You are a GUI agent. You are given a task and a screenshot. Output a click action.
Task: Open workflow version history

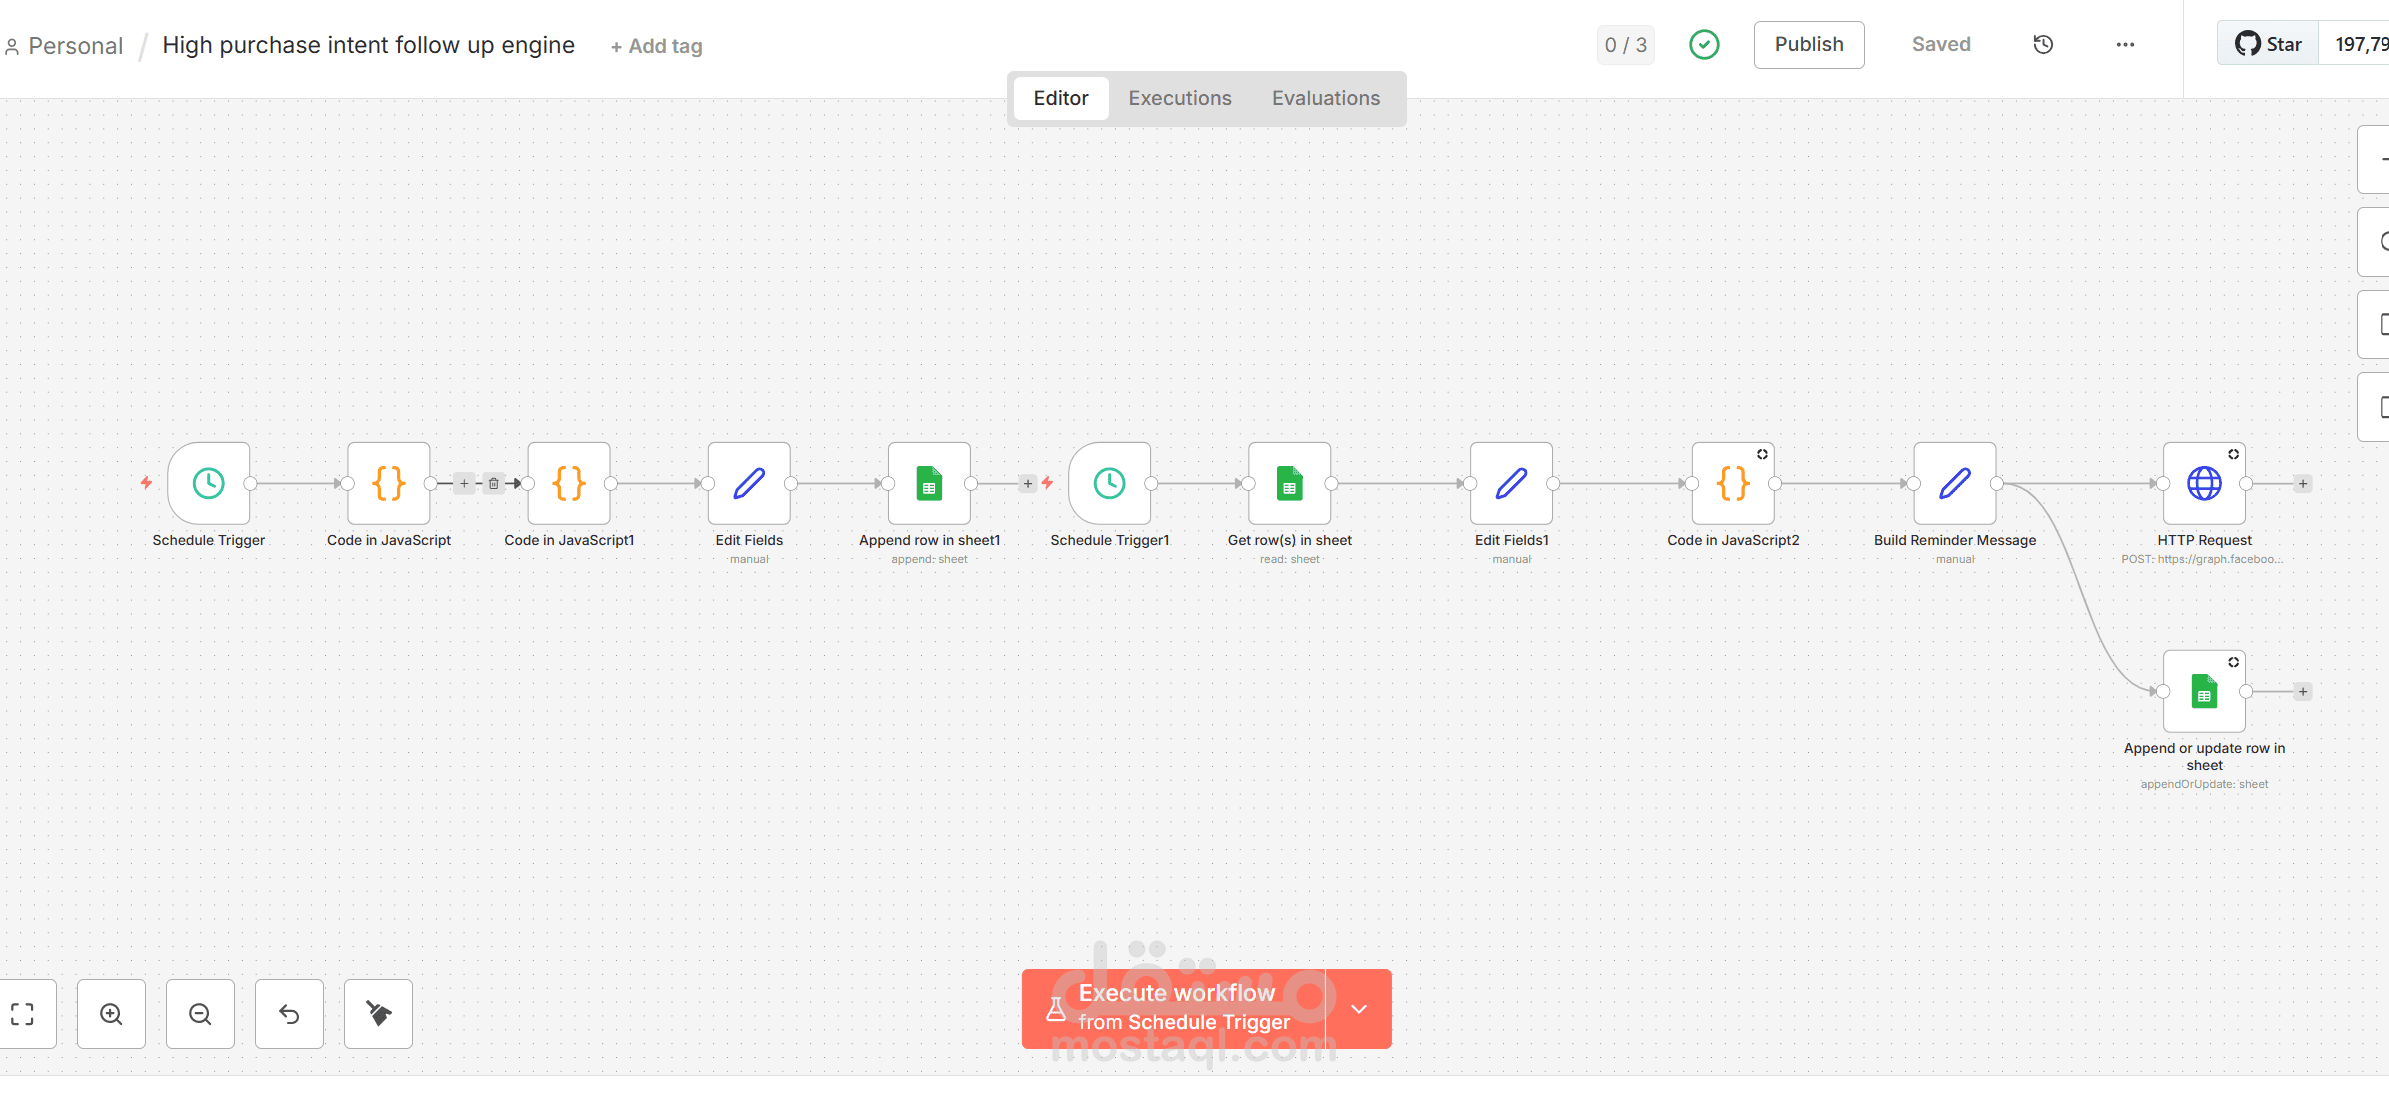click(x=2043, y=44)
